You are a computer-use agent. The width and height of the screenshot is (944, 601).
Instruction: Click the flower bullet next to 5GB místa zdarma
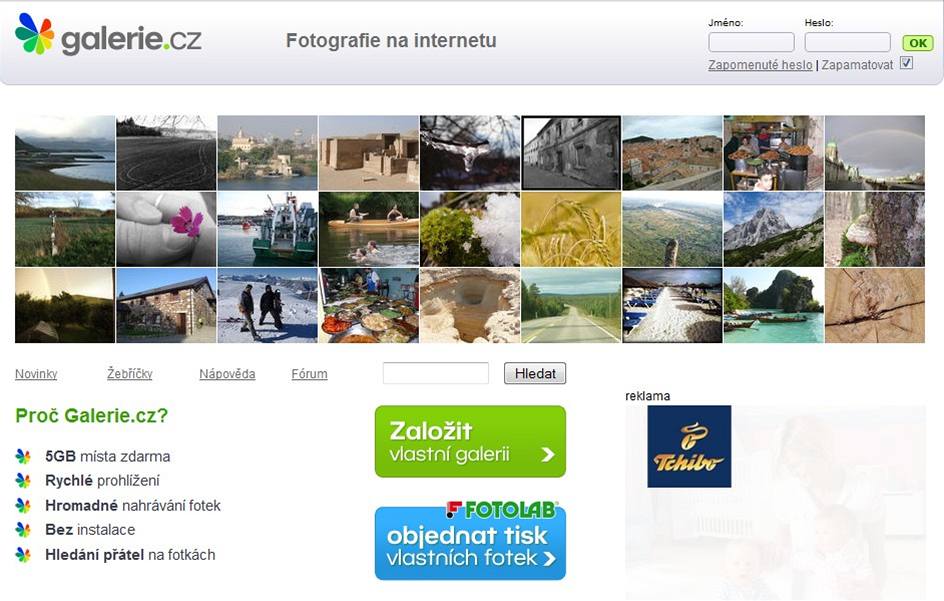click(23, 456)
